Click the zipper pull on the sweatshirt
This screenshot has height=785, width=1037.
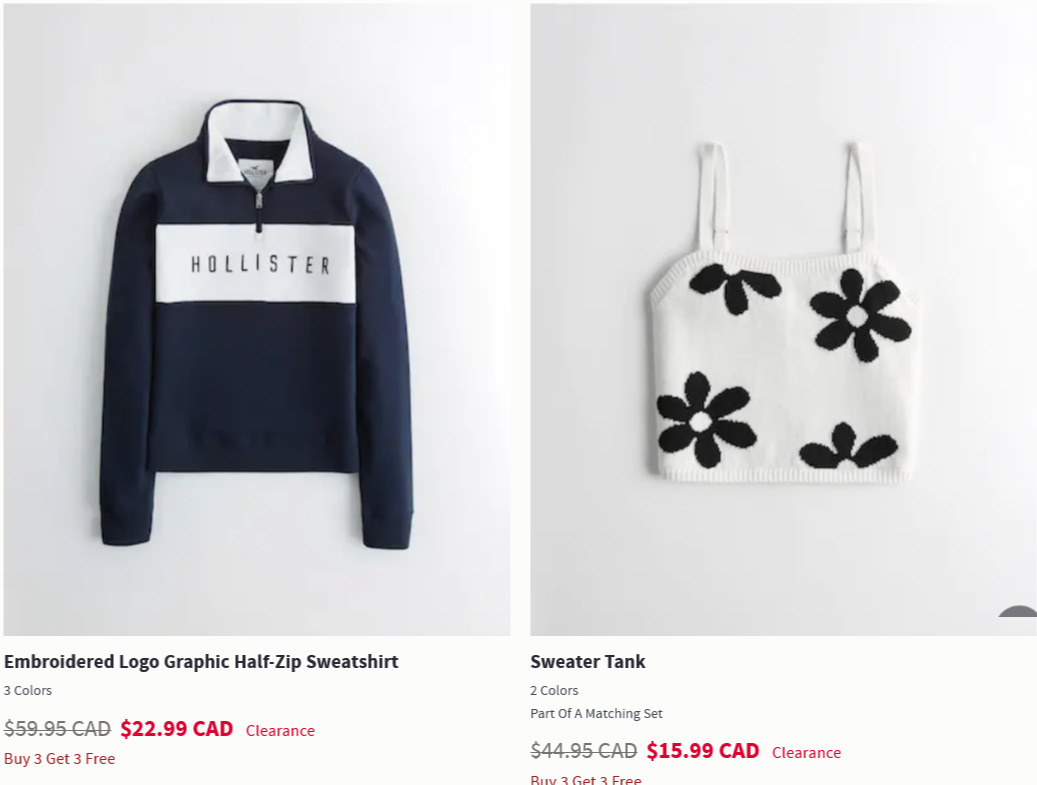(x=259, y=210)
